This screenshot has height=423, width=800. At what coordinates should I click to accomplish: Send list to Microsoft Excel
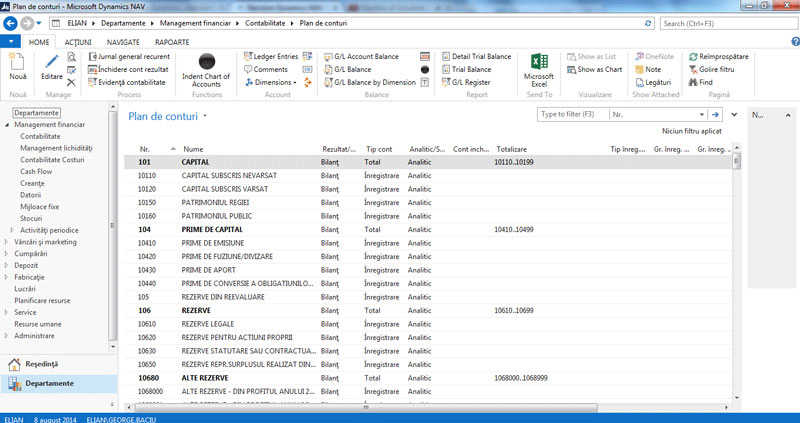(x=539, y=70)
